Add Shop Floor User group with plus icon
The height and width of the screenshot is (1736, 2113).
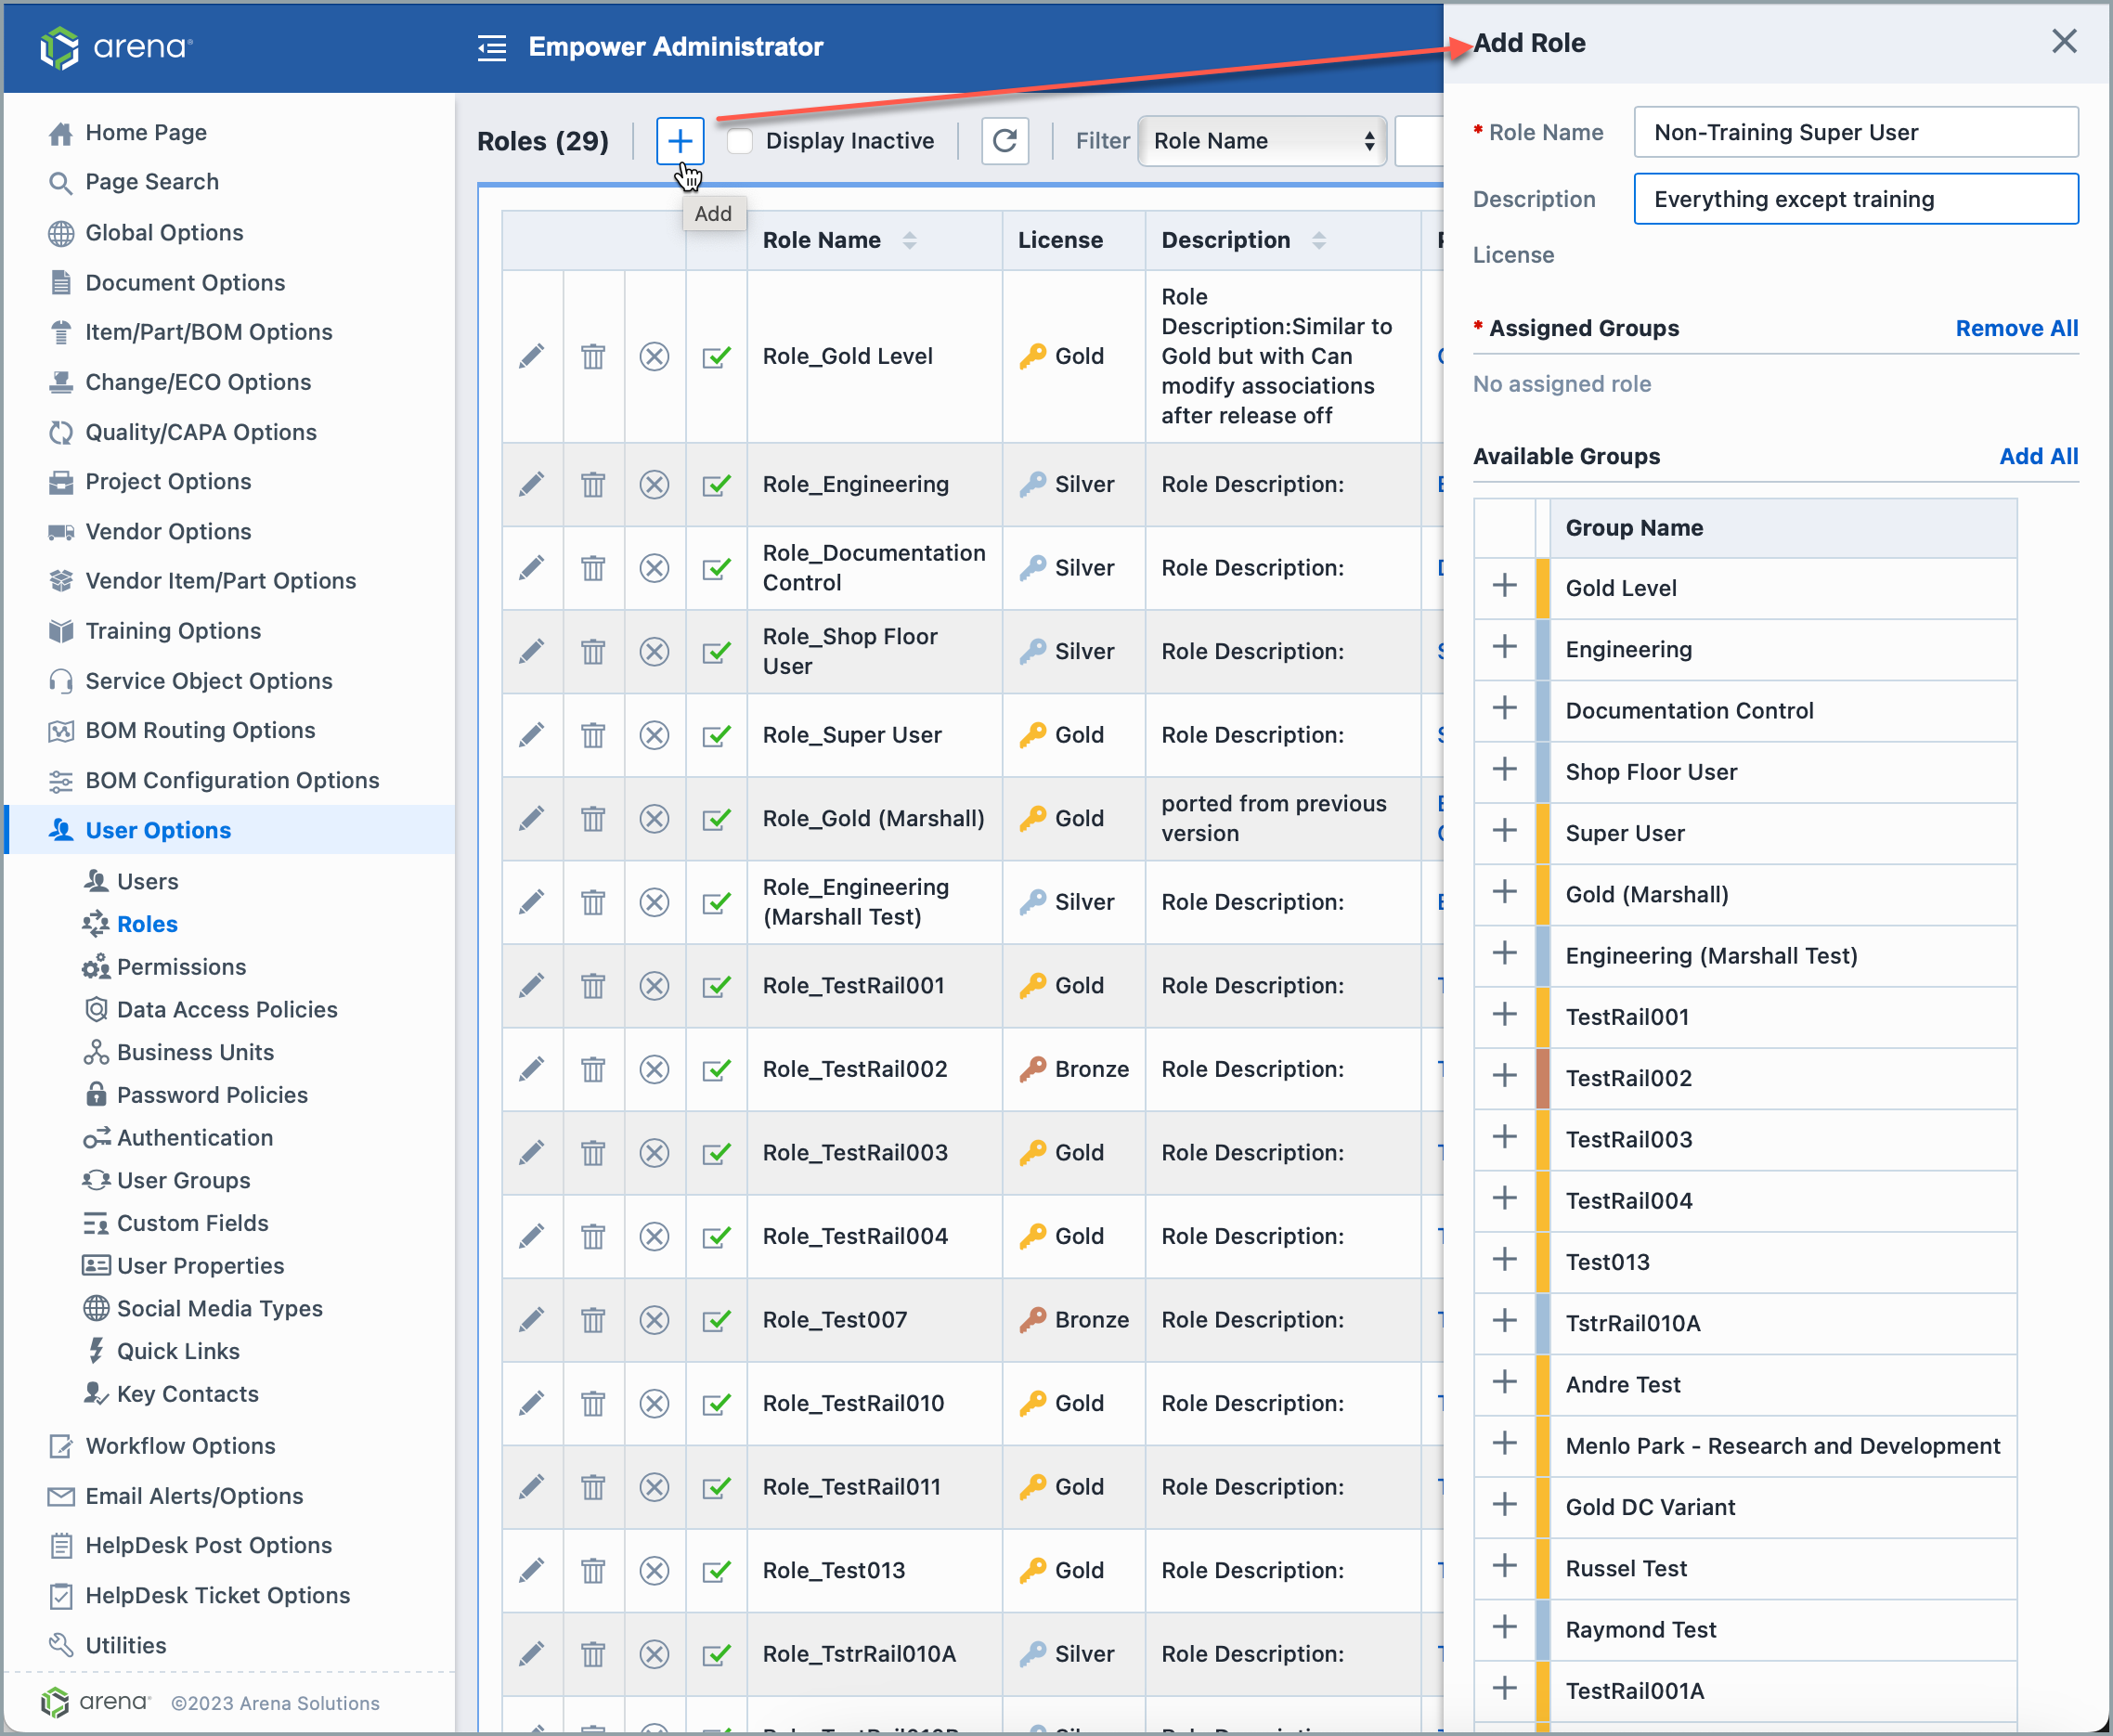tap(1504, 770)
